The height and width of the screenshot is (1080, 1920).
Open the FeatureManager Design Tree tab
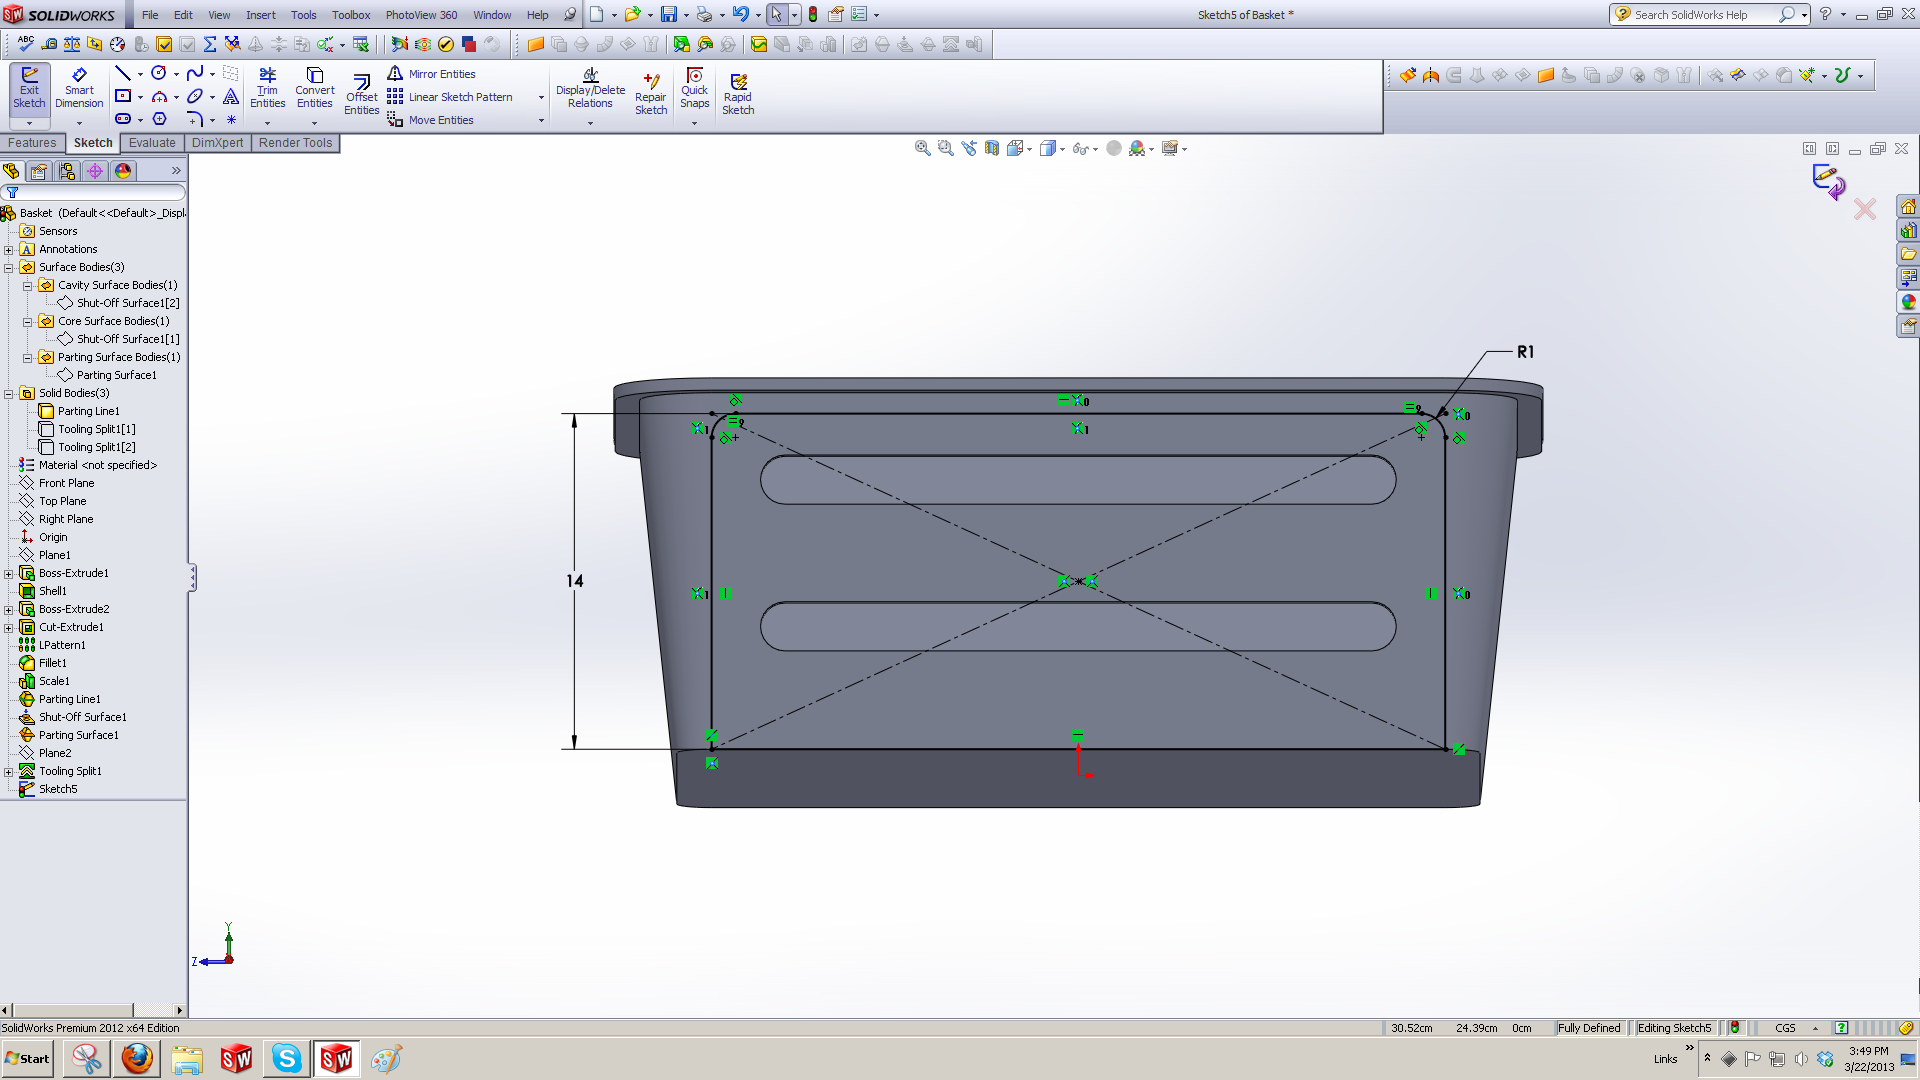point(11,171)
